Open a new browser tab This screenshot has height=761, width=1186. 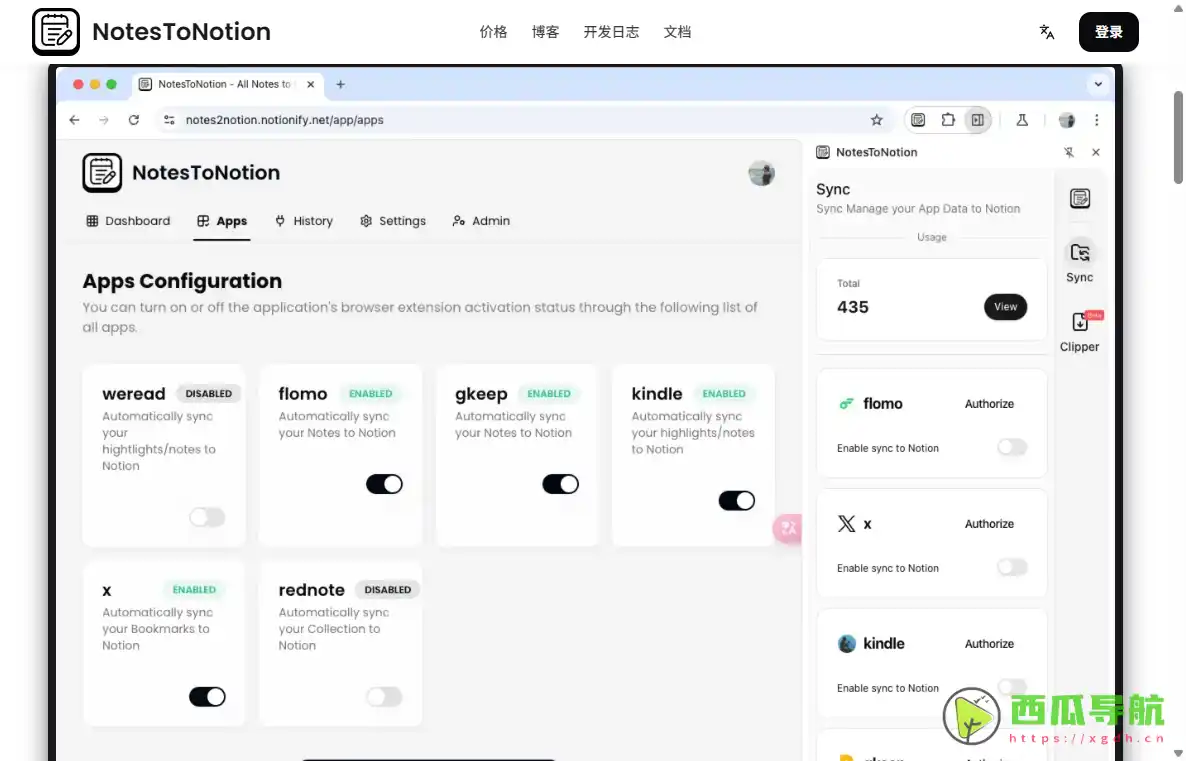coord(340,84)
